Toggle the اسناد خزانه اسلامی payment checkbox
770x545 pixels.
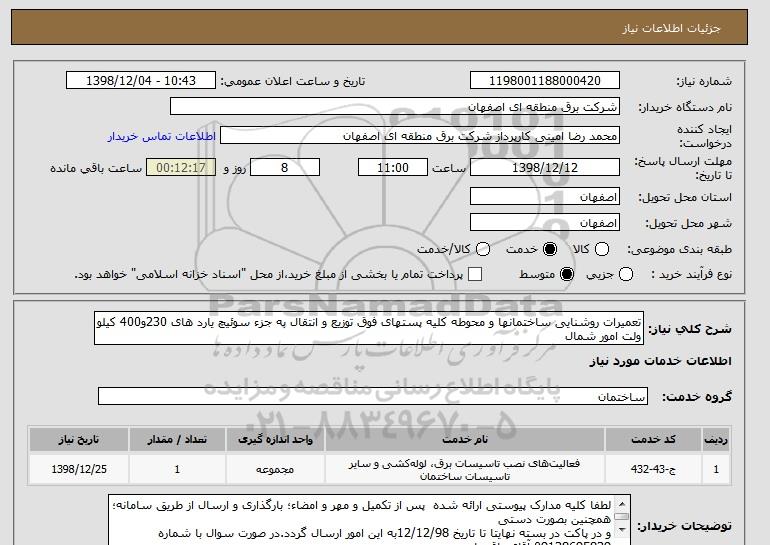475,274
